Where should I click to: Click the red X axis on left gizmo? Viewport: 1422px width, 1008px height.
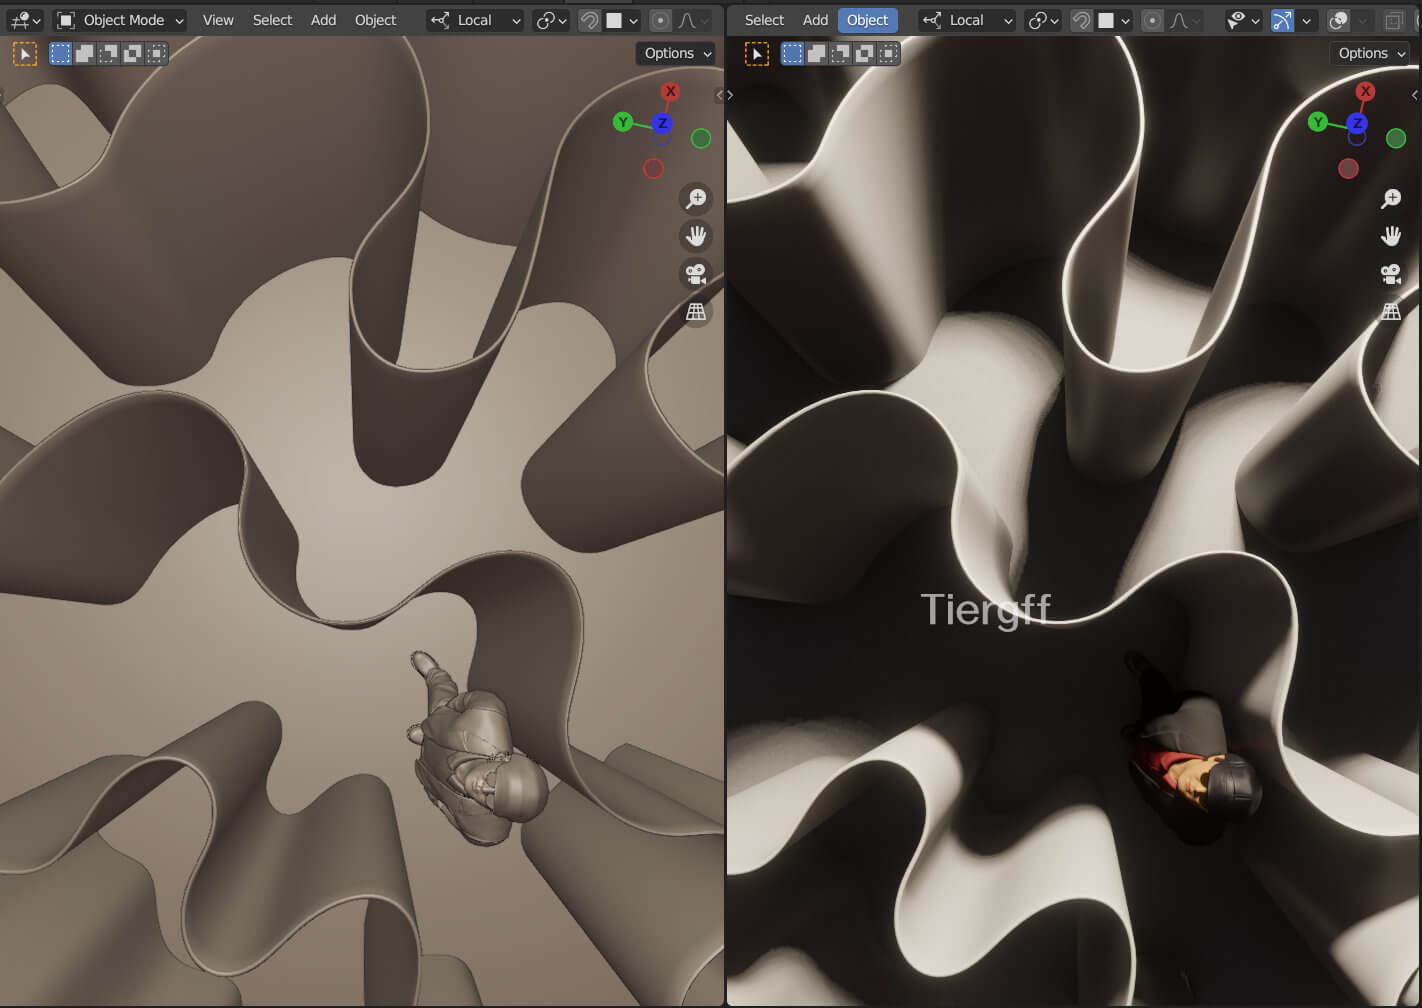coord(670,91)
